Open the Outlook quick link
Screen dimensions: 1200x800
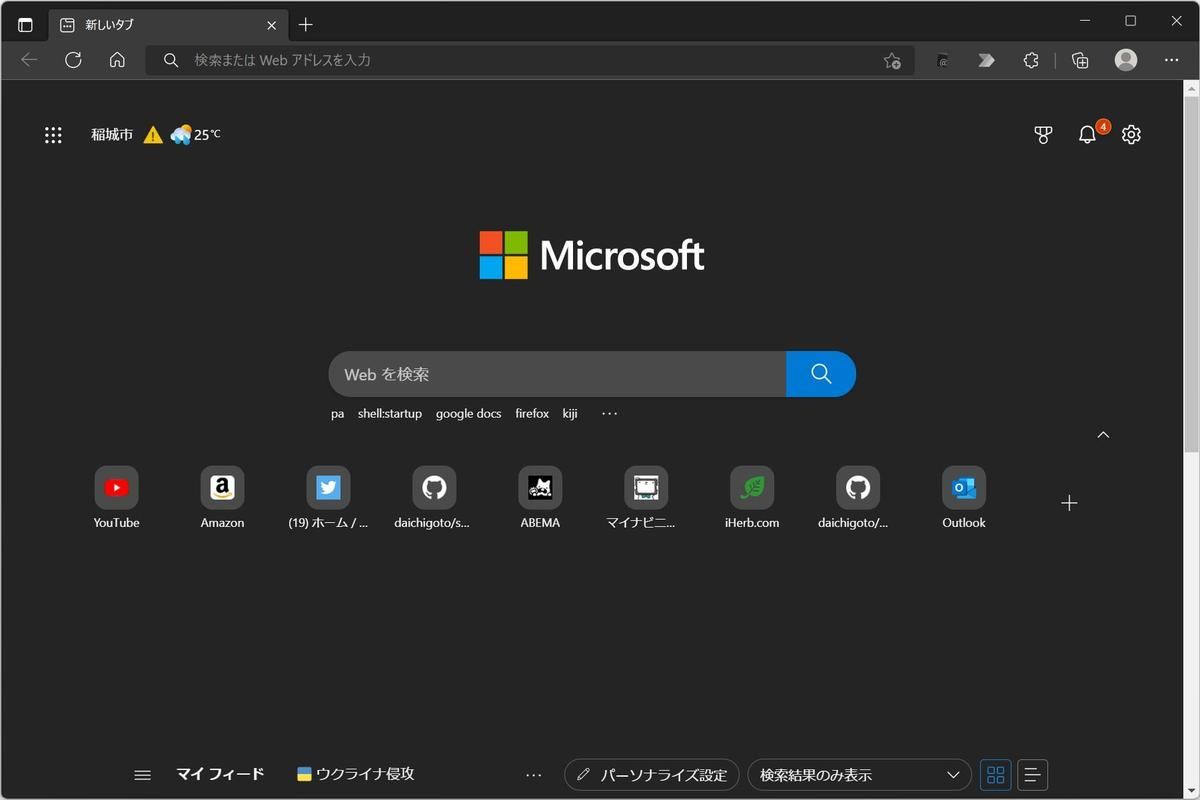click(964, 498)
